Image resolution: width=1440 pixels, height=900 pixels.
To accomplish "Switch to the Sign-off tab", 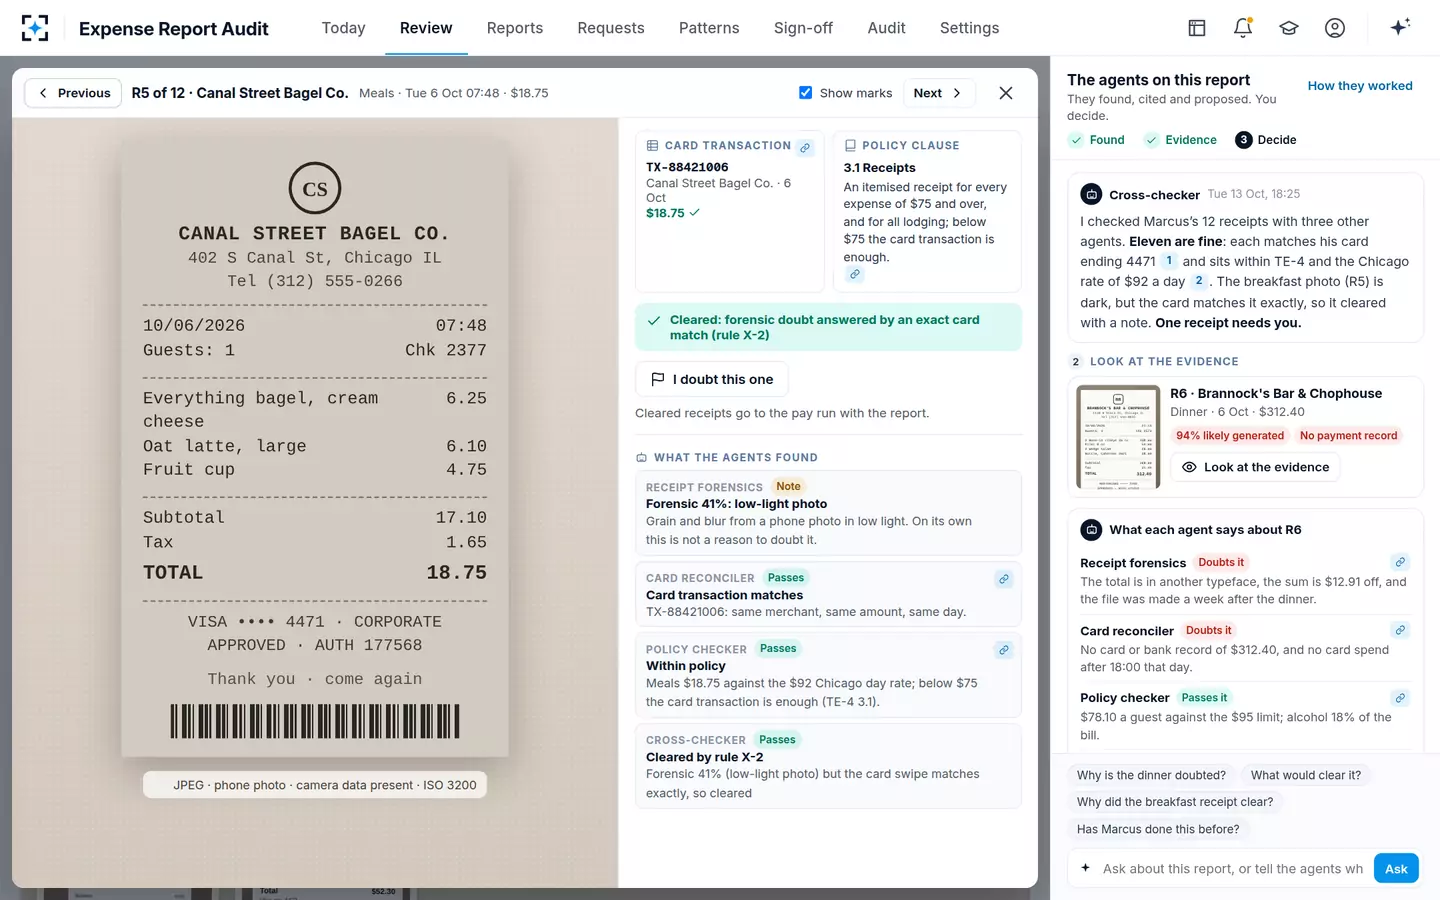I will click(x=803, y=28).
